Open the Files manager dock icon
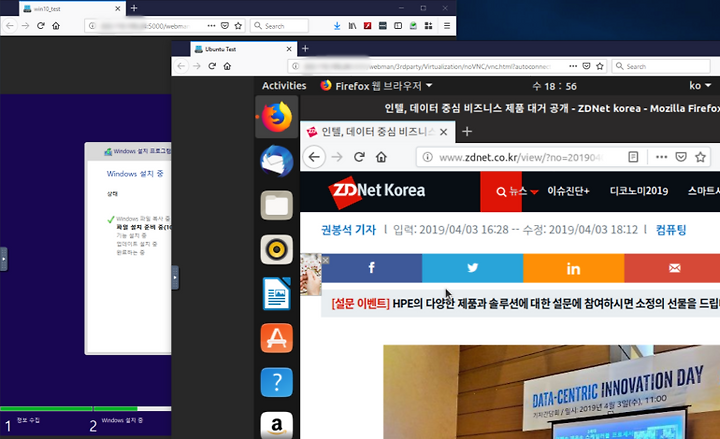The image size is (720, 439). pos(277,205)
